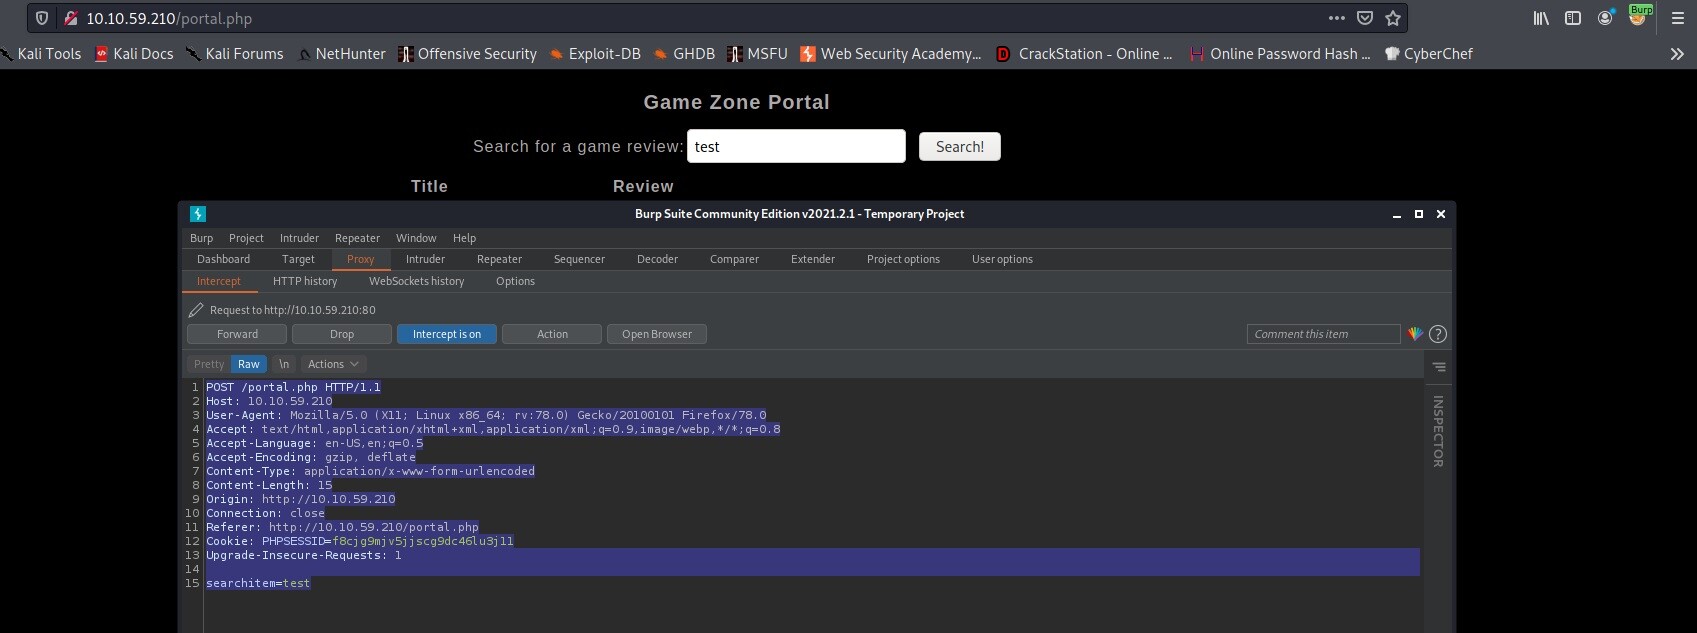Expand the Inspector side panel

(1438, 431)
